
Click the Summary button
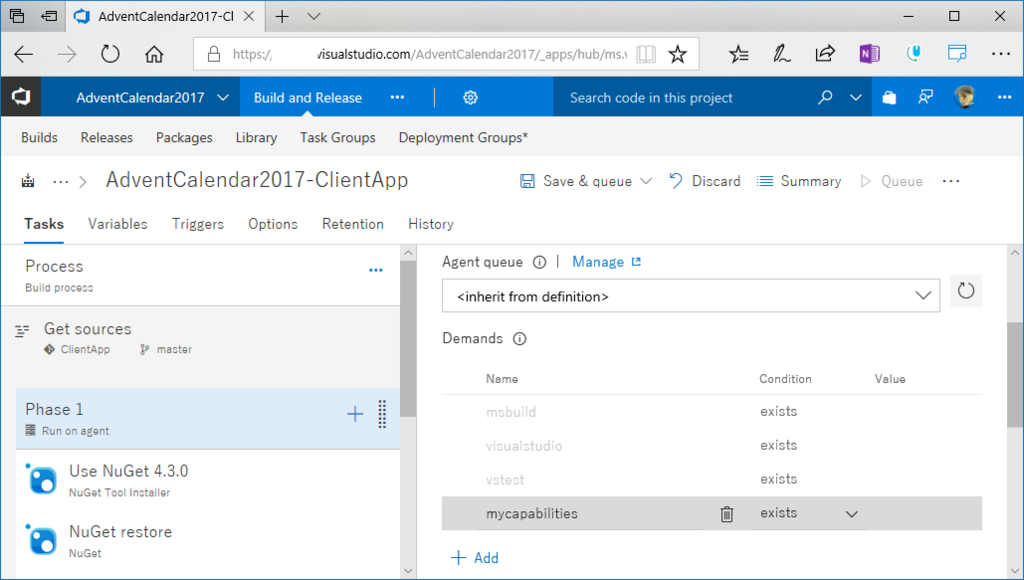pos(799,181)
